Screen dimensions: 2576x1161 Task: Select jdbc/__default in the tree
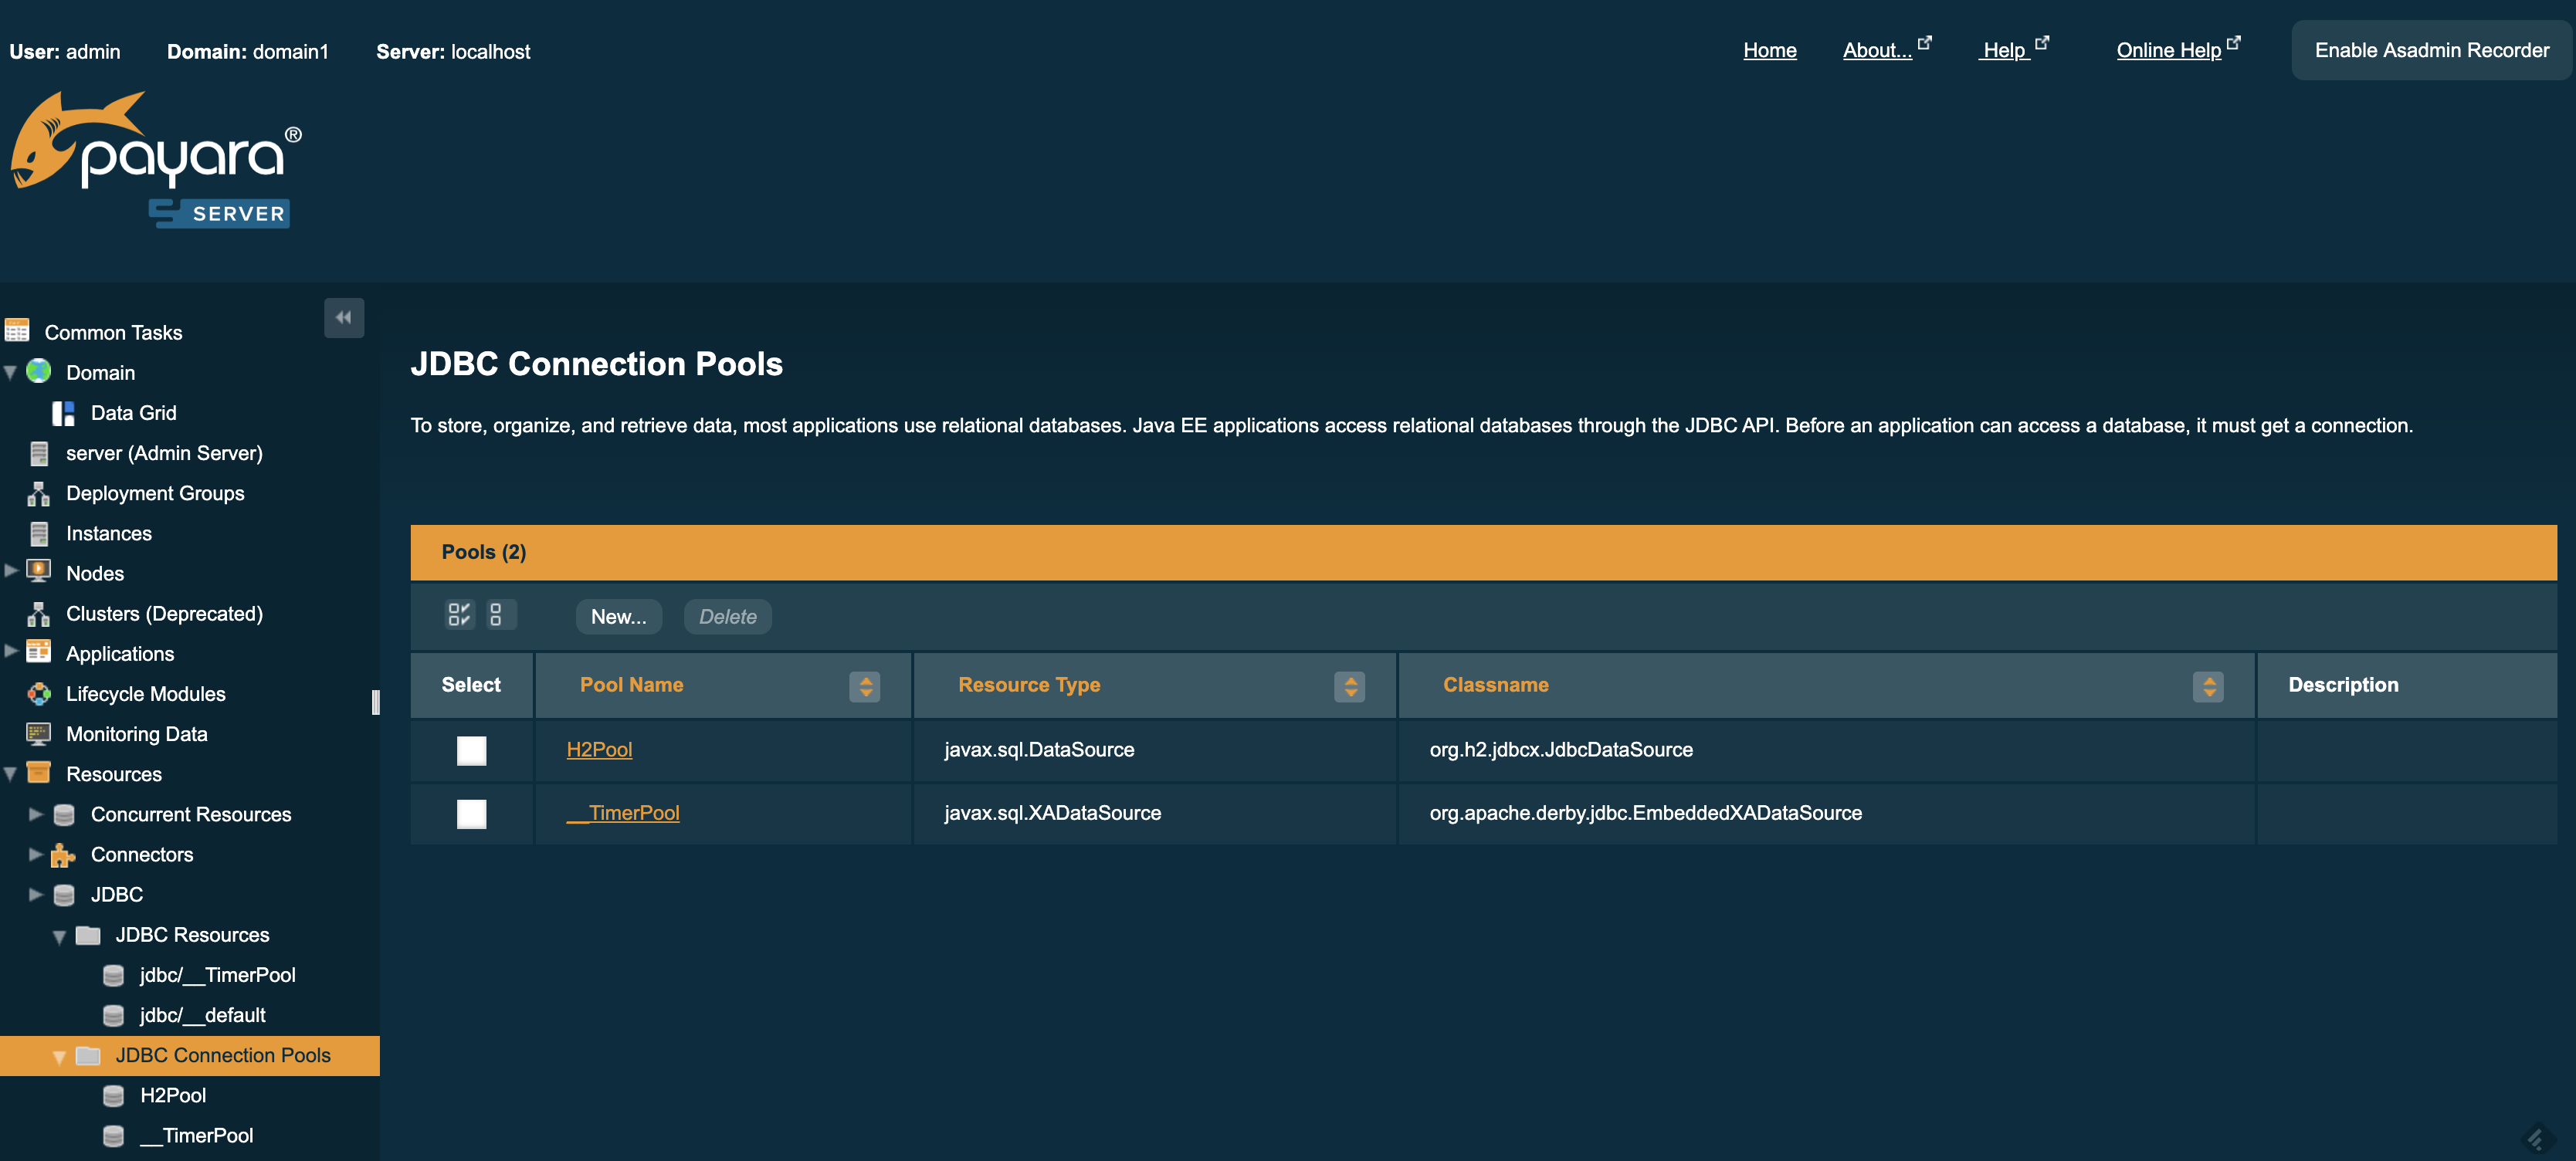202,1015
